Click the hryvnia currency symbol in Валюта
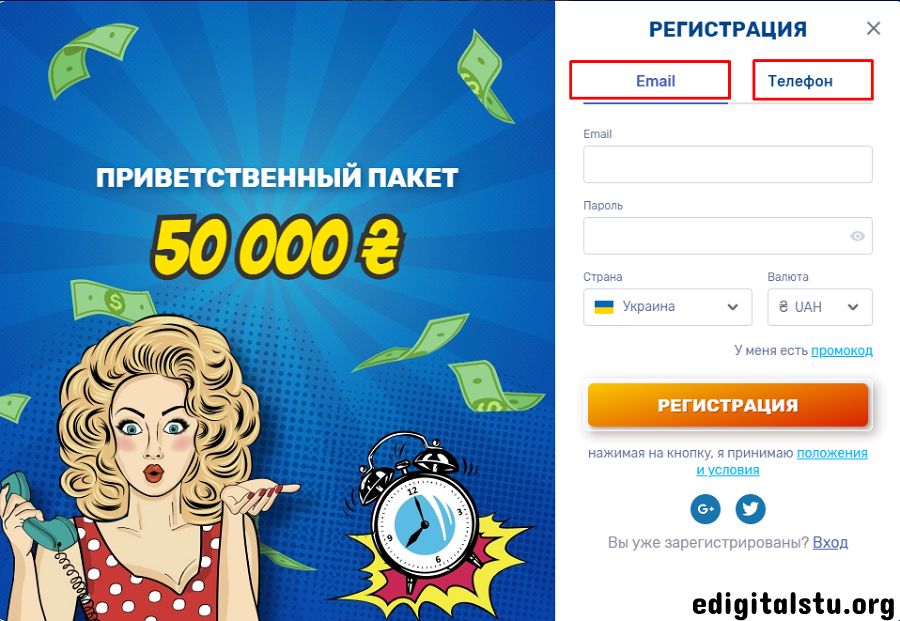The width and height of the screenshot is (900, 621). (783, 307)
